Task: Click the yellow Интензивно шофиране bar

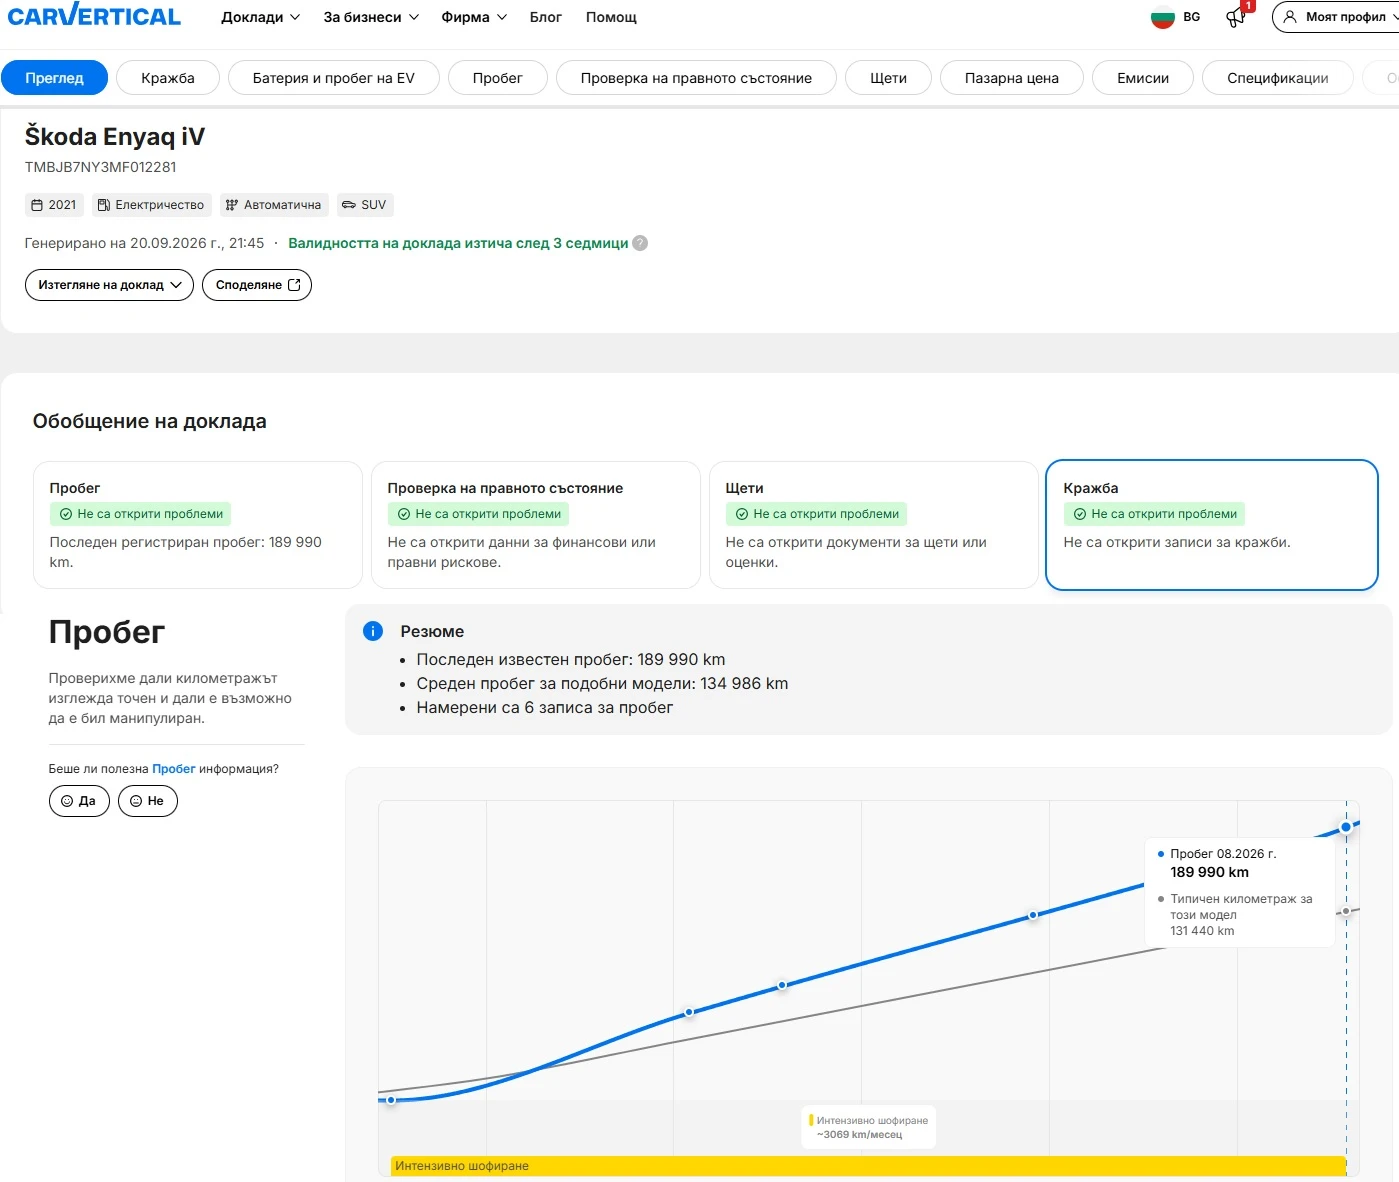Action: tap(868, 1166)
